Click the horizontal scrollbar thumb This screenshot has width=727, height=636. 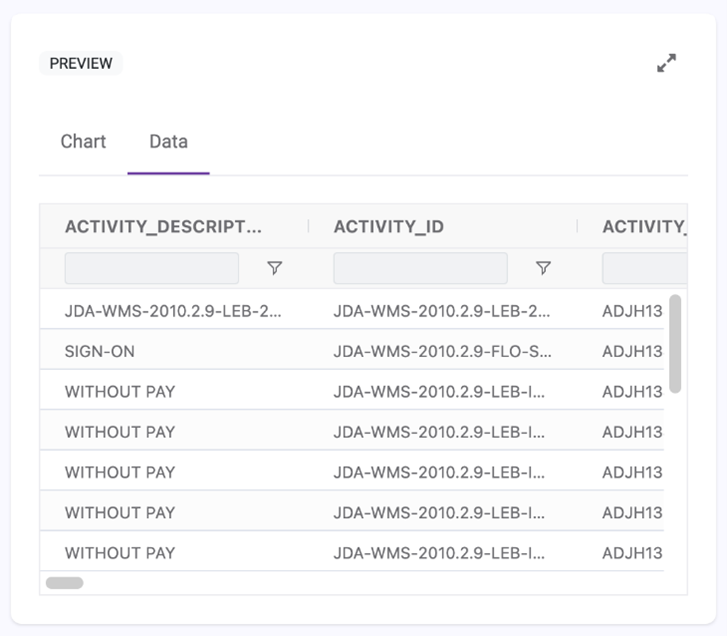coord(64,583)
